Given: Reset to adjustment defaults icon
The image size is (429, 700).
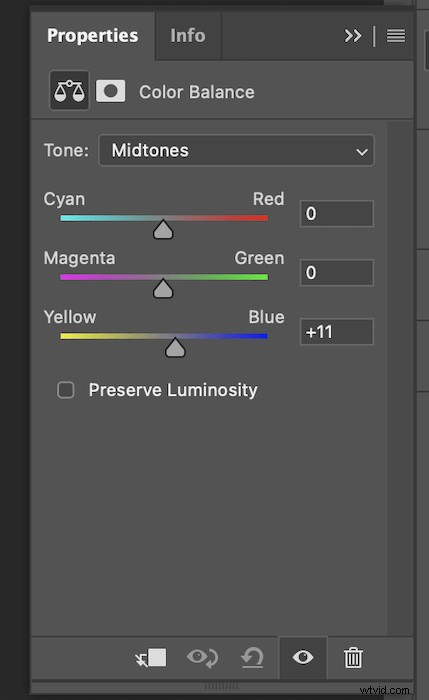Looking at the screenshot, I should tap(252, 658).
